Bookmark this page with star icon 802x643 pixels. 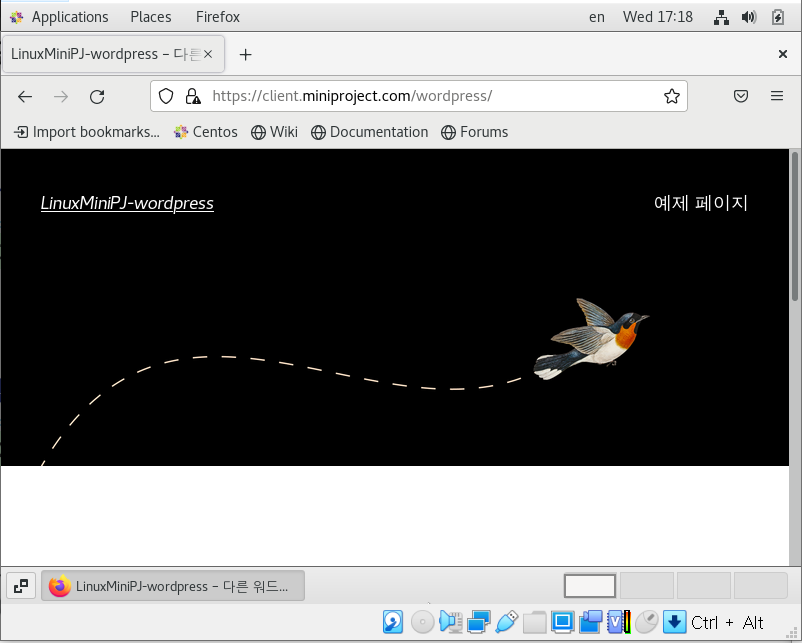pyautogui.click(x=672, y=96)
